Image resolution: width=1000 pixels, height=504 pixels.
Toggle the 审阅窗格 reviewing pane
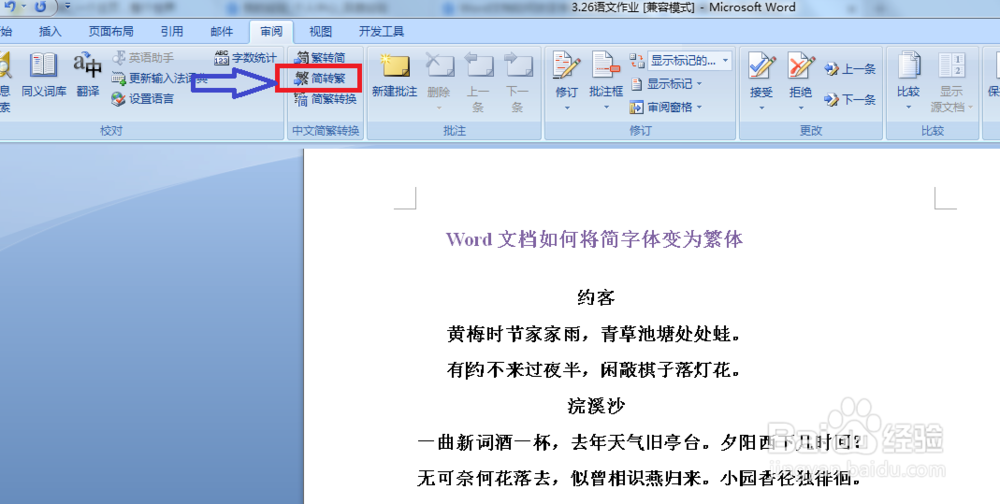pos(661,107)
